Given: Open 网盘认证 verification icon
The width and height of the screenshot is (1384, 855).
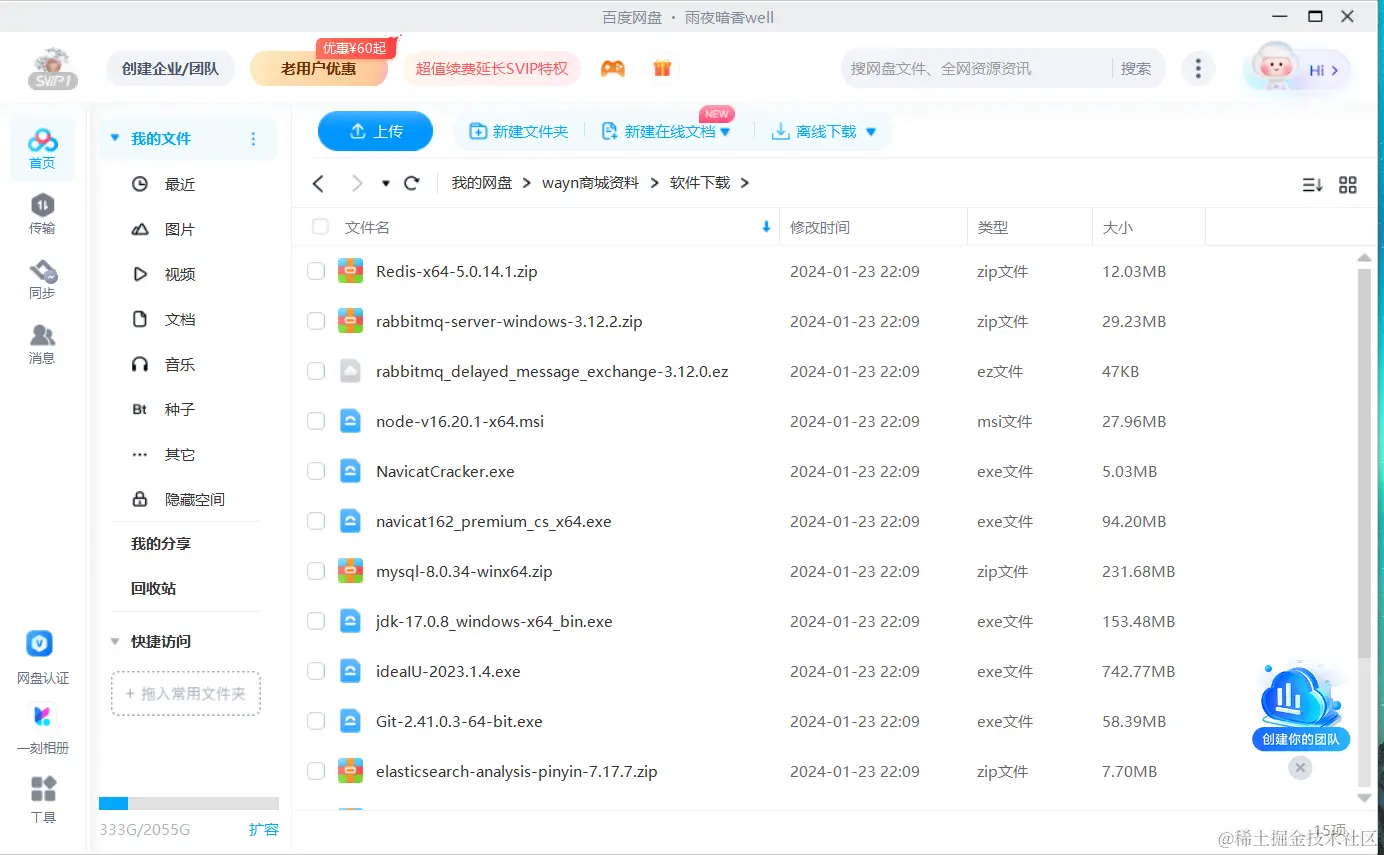Looking at the screenshot, I should coord(39,643).
